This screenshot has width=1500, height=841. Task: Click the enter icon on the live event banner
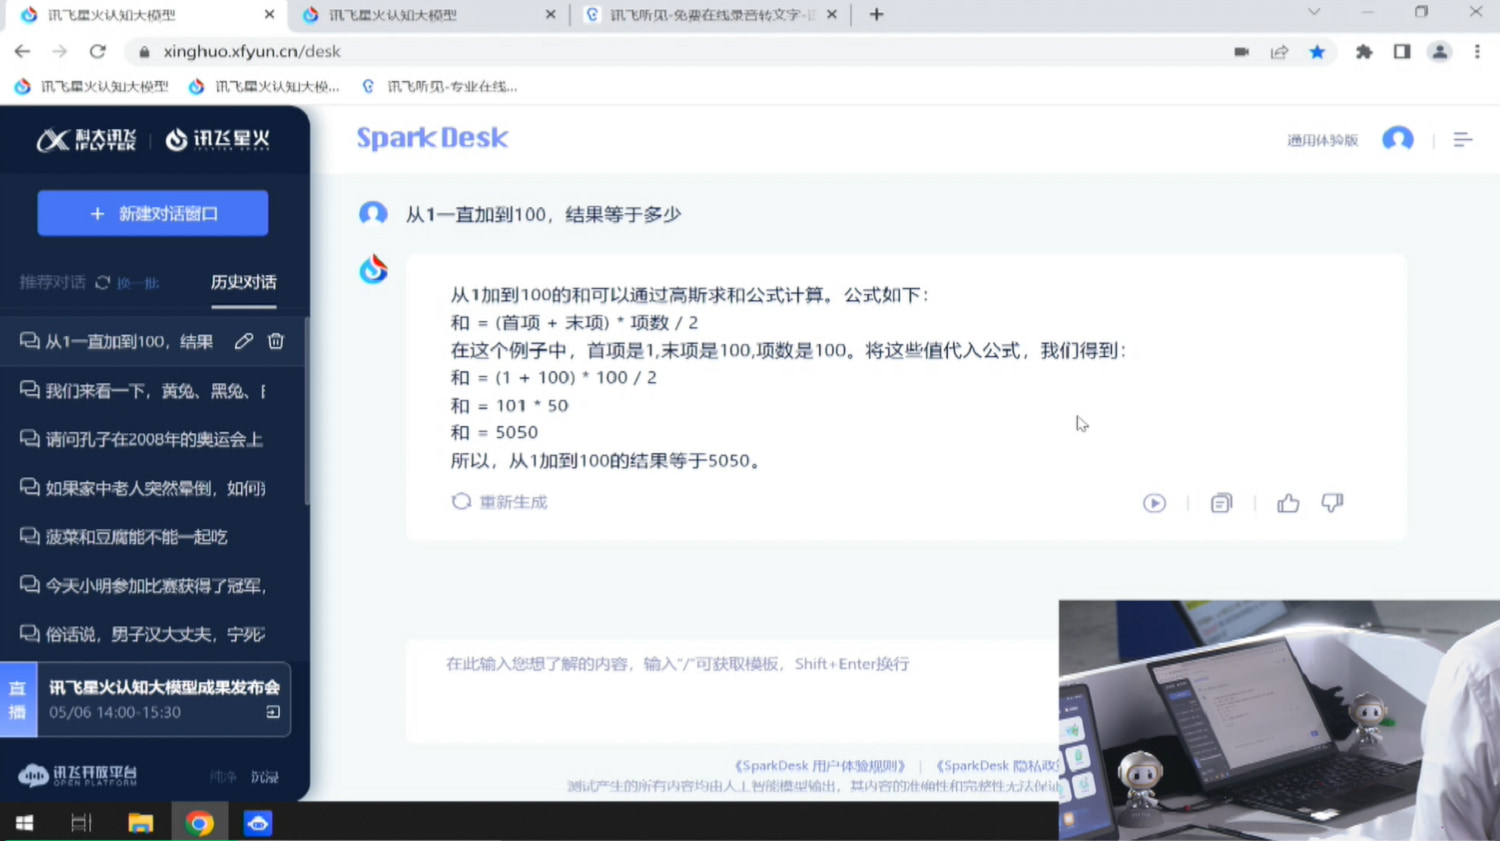tap(273, 712)
